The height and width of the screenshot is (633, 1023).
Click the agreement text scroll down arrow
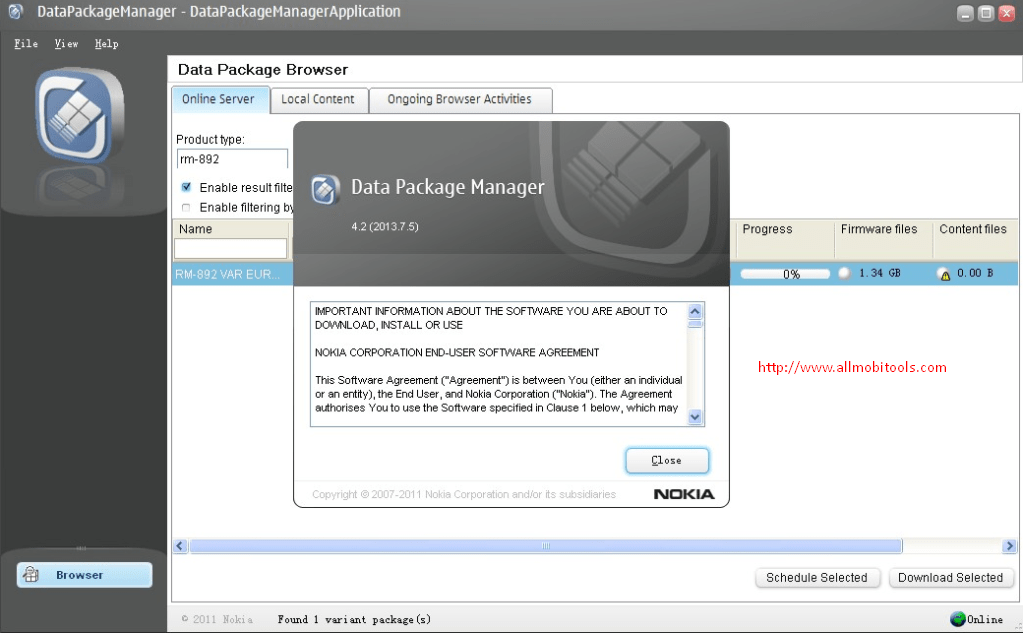click(x=695, y=417)
